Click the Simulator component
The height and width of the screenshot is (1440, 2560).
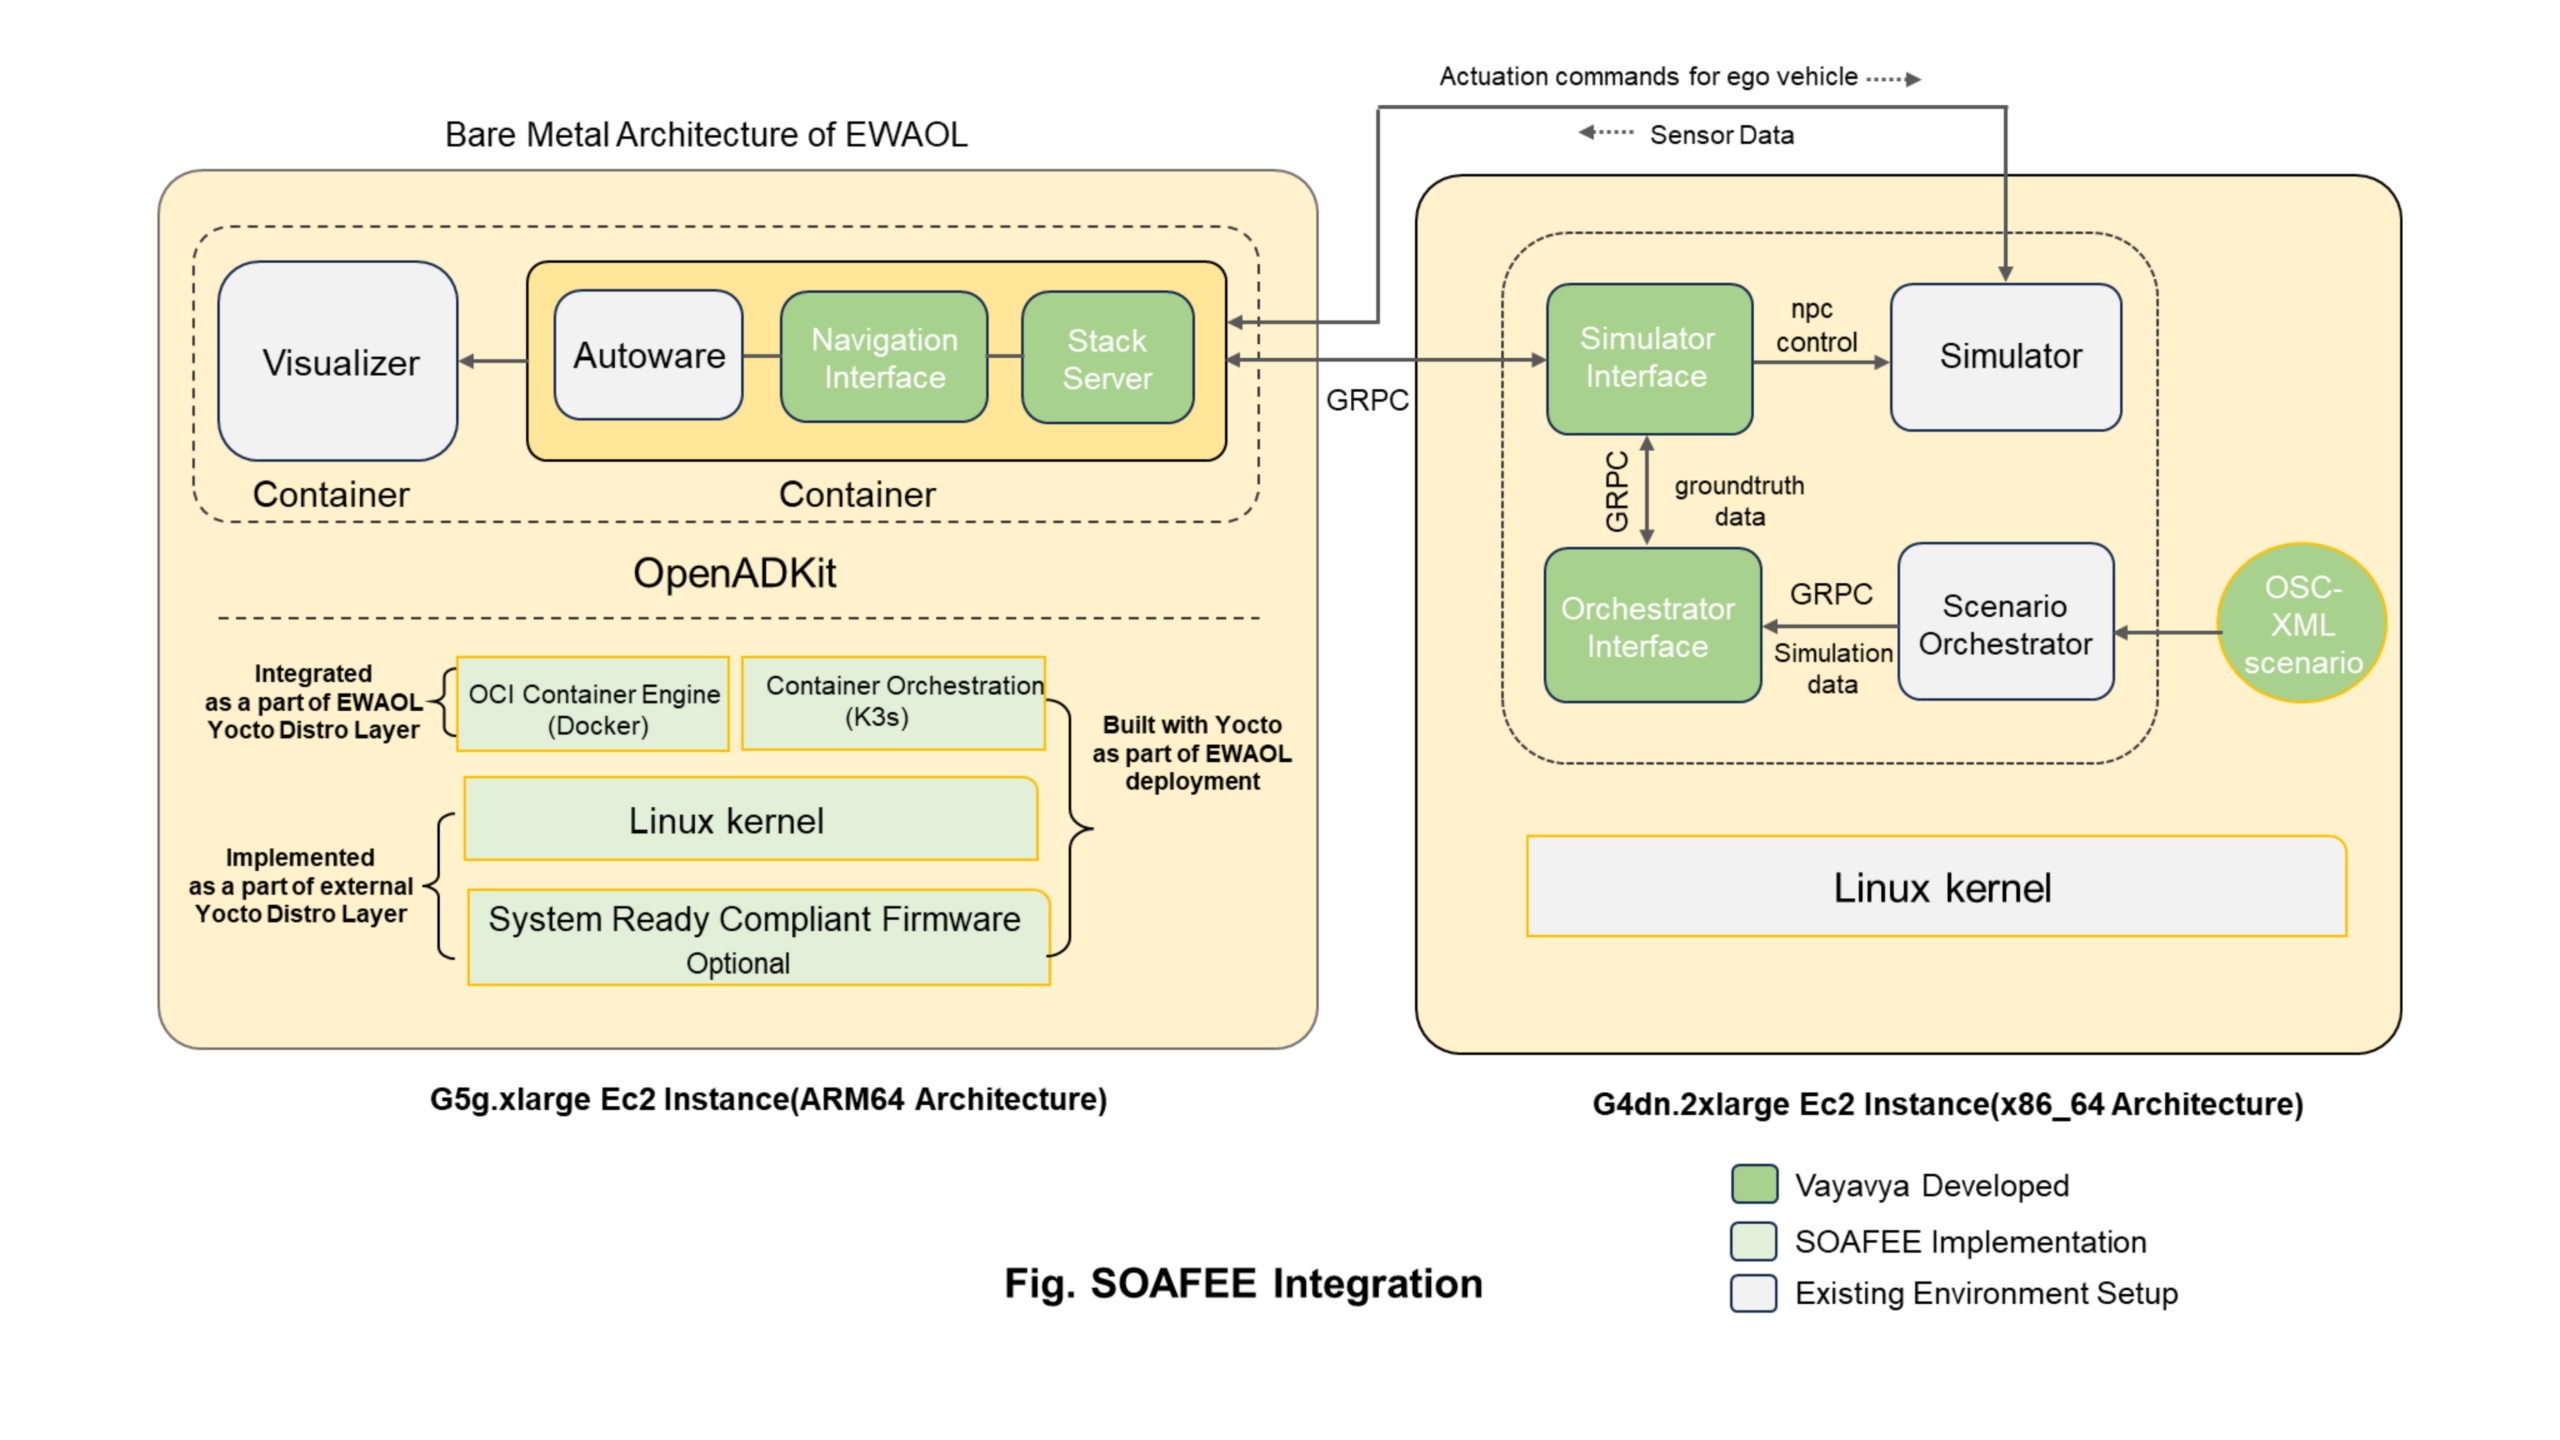point(2006,355)
